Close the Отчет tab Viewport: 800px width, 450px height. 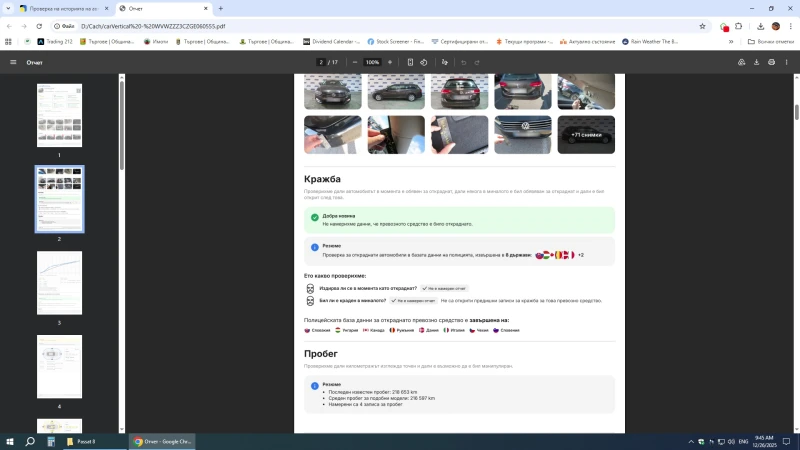(x=206, y=8)
